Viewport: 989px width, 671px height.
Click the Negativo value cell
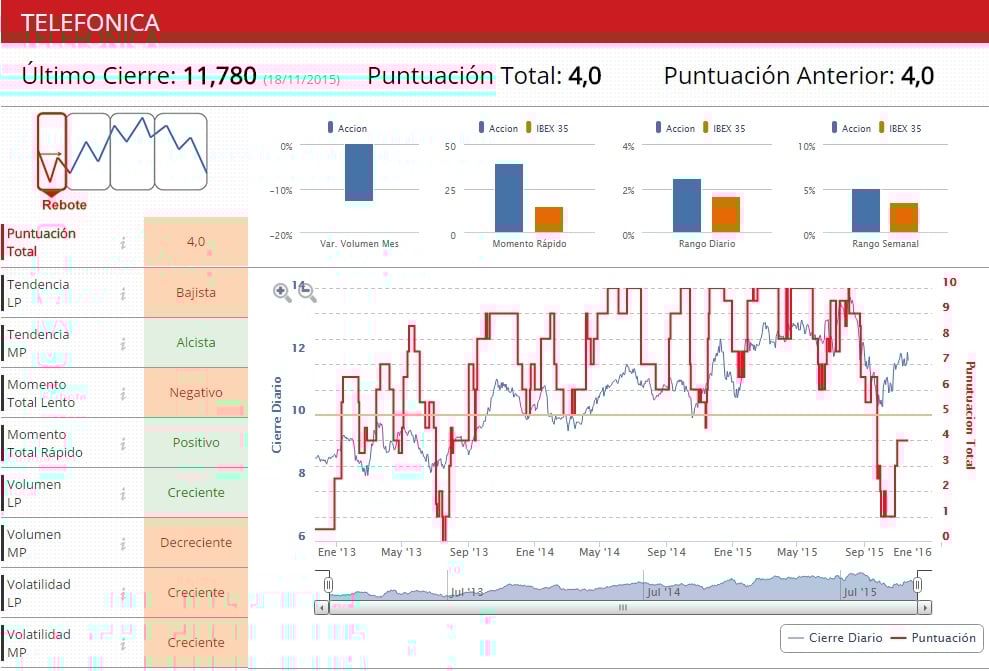[196, 392]
